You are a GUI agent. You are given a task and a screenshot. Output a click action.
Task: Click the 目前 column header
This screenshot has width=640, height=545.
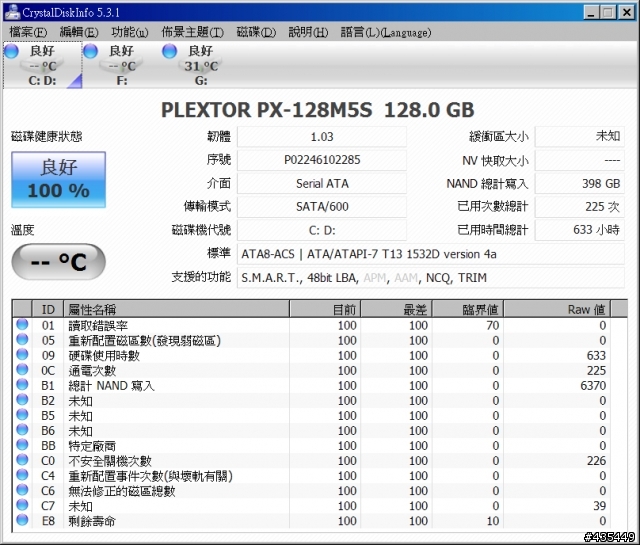pos(325,309)
